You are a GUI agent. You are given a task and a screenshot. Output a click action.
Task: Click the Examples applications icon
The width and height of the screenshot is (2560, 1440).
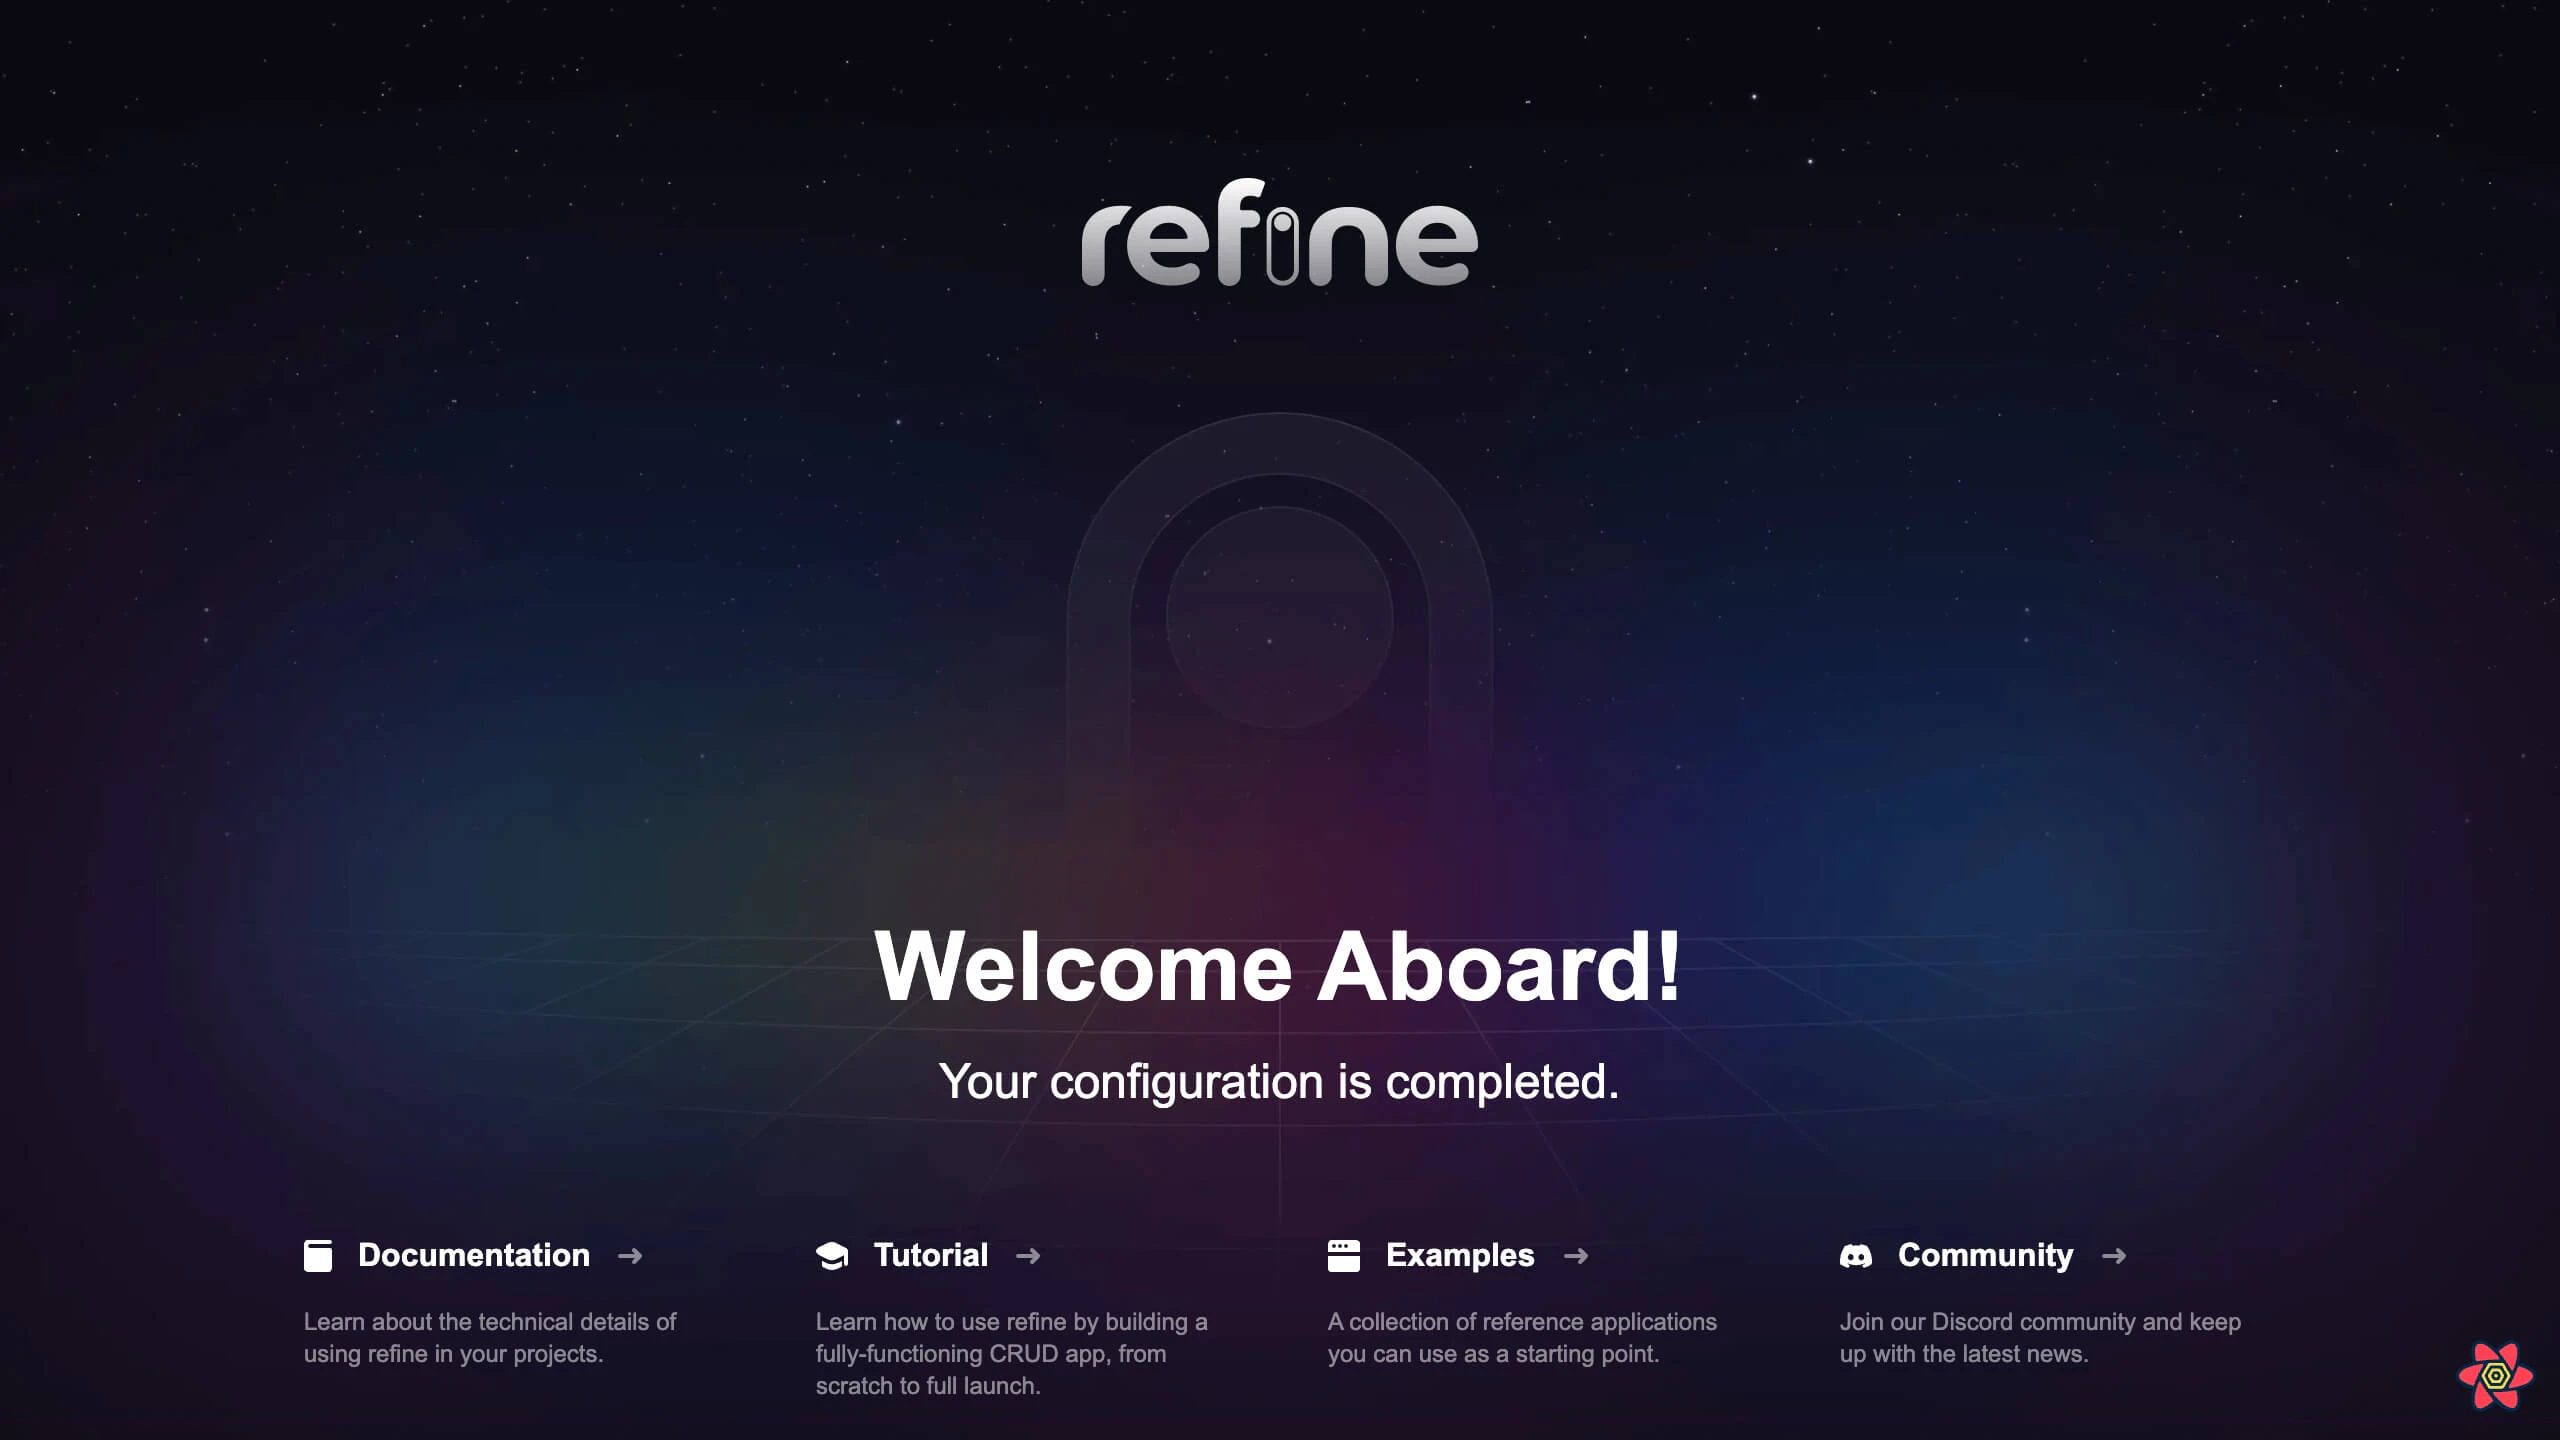1343,1256
